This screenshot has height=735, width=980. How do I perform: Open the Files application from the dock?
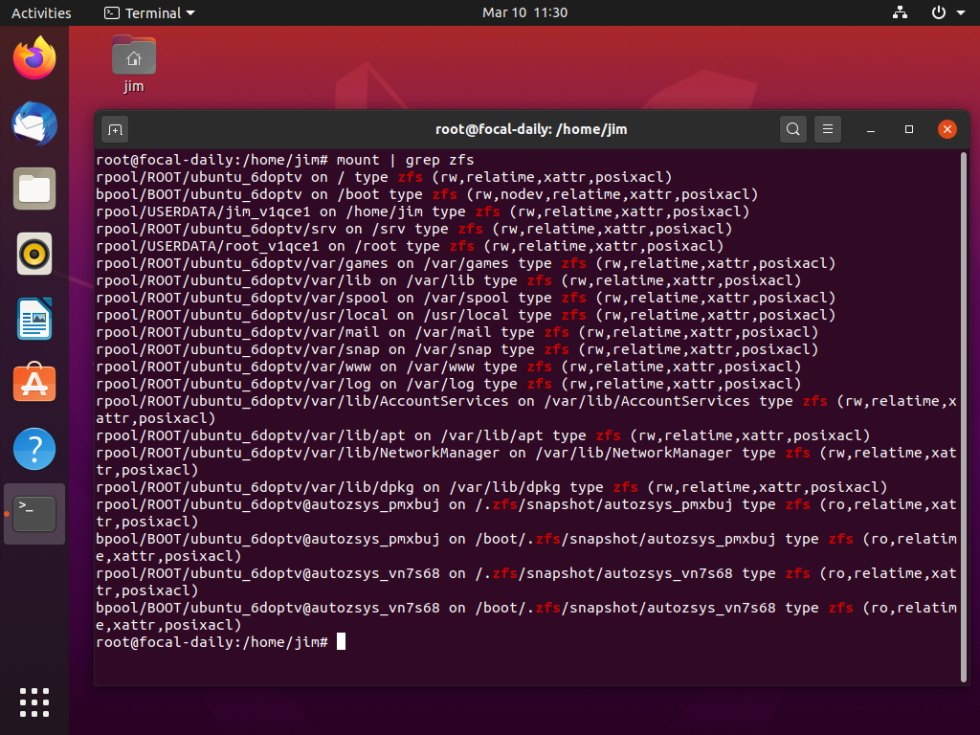[x=34, y=188]
